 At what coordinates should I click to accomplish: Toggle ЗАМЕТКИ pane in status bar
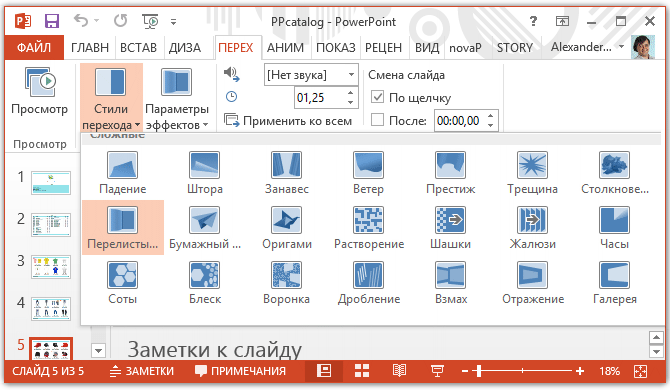point(141,371)
